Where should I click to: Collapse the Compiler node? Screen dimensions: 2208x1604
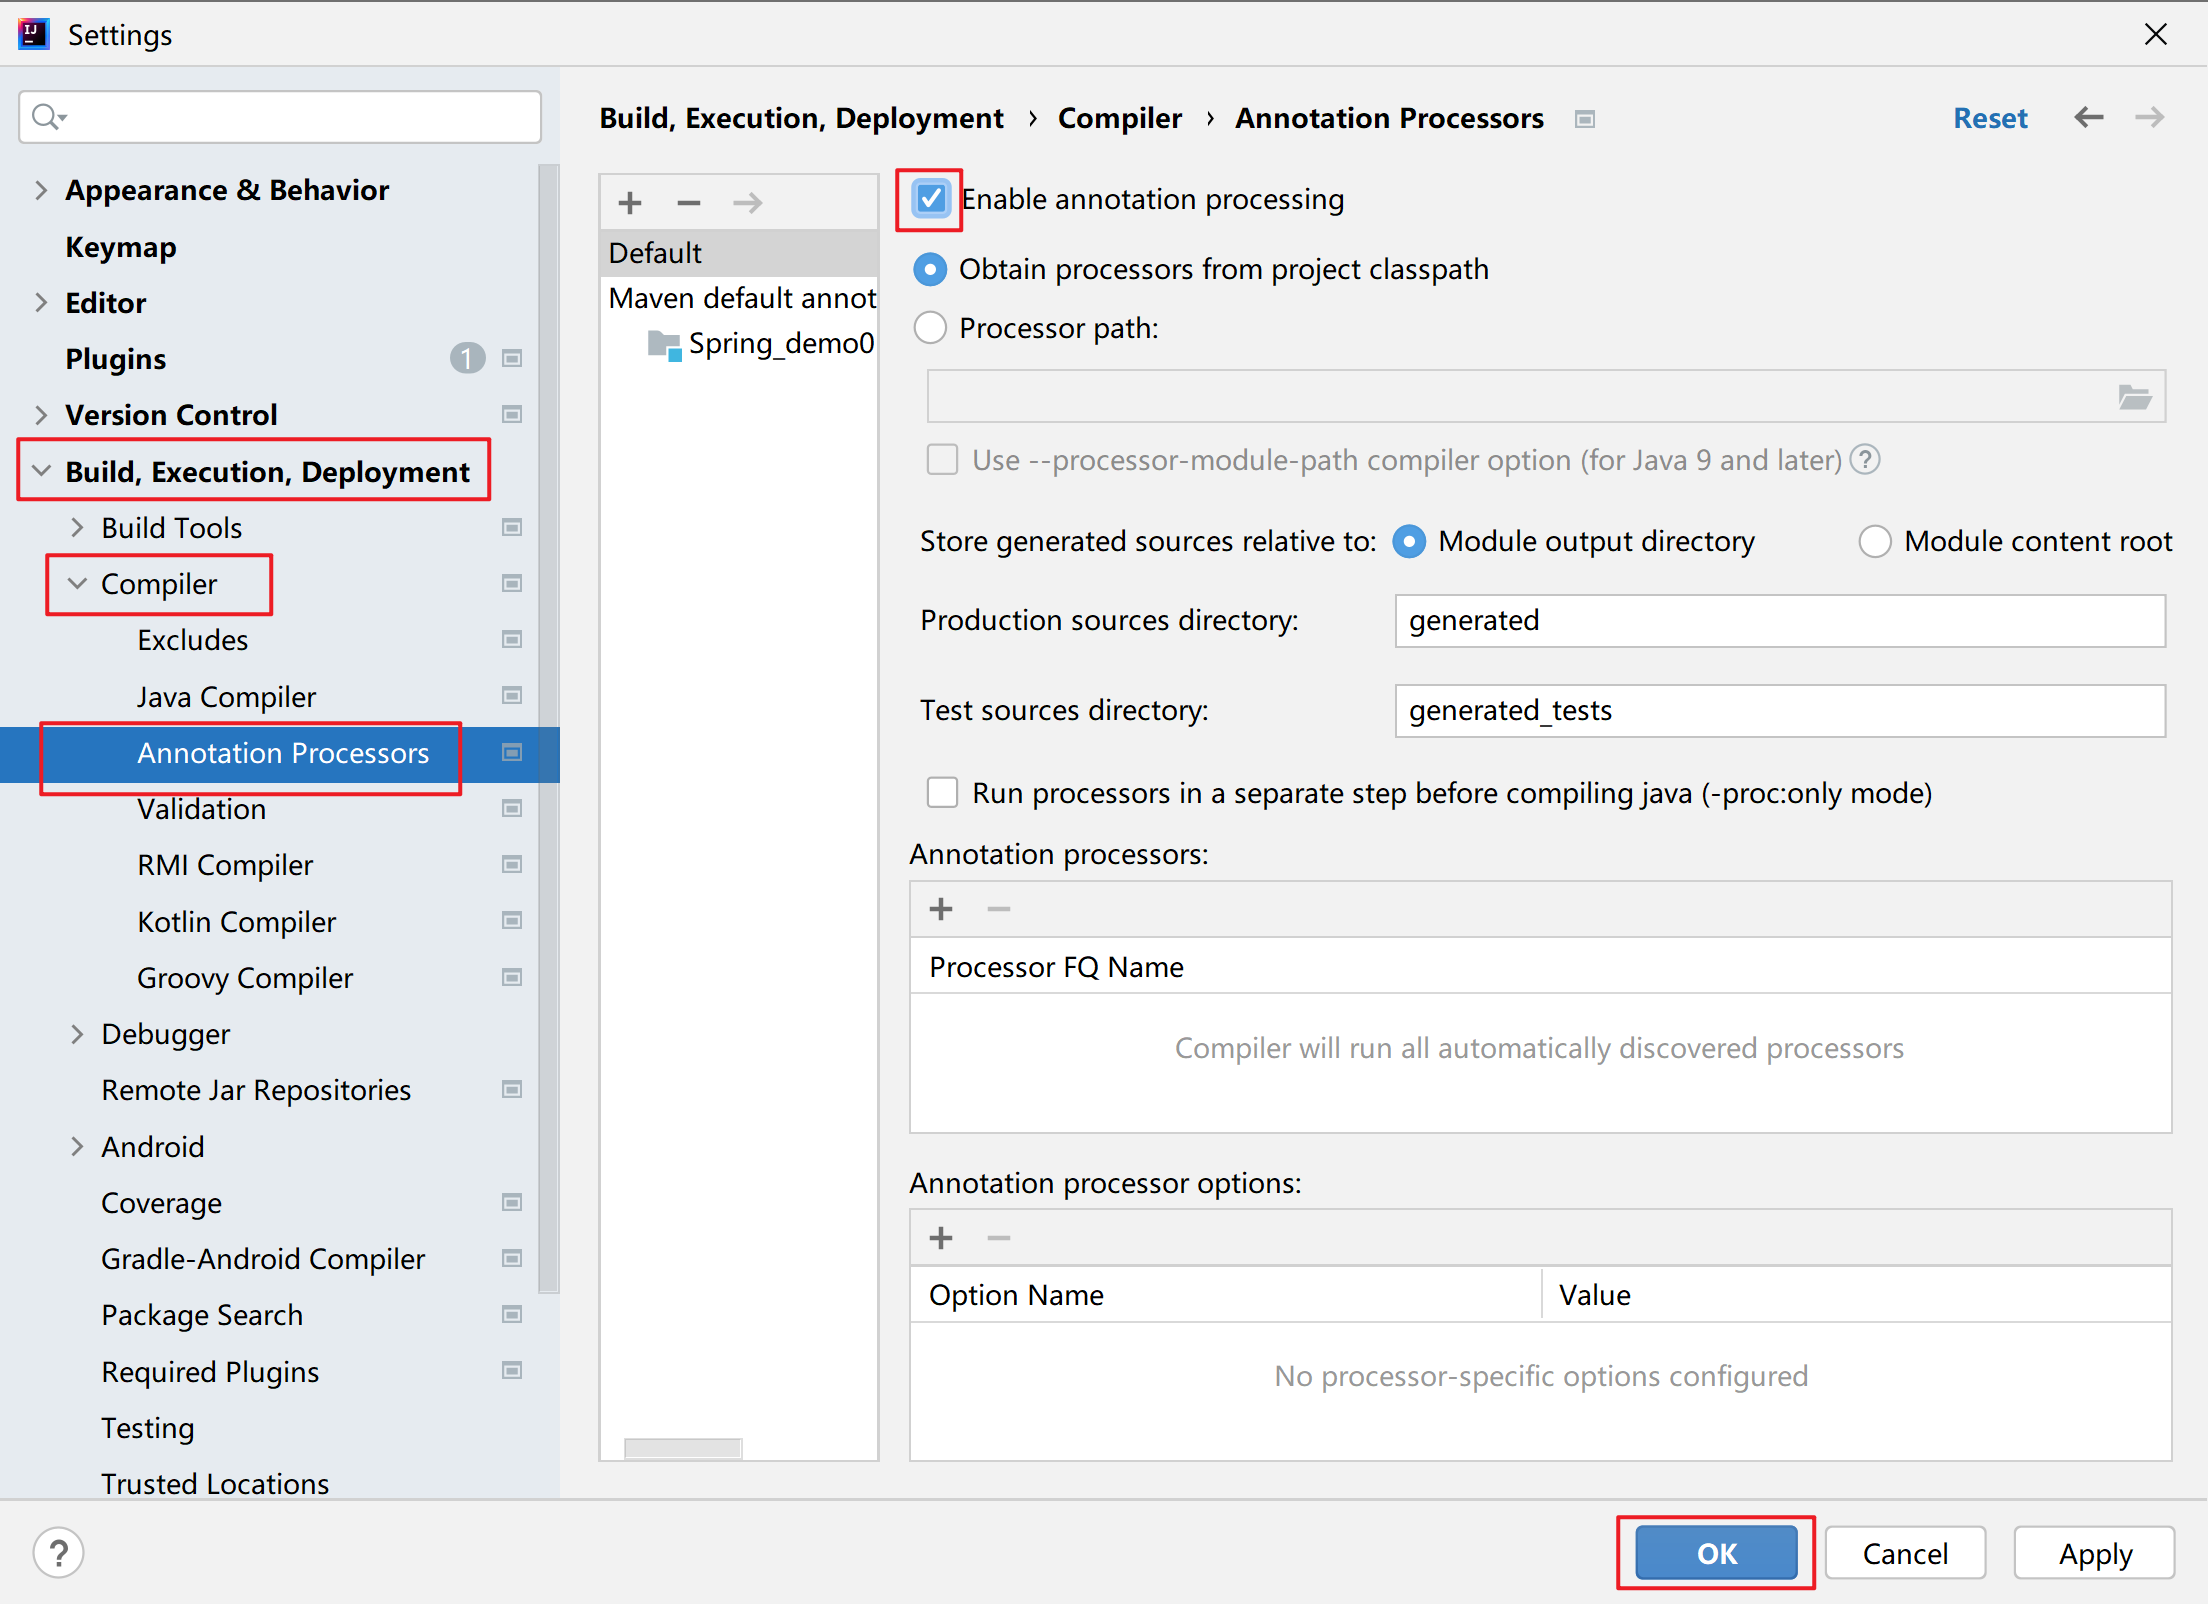coord(77,583)
